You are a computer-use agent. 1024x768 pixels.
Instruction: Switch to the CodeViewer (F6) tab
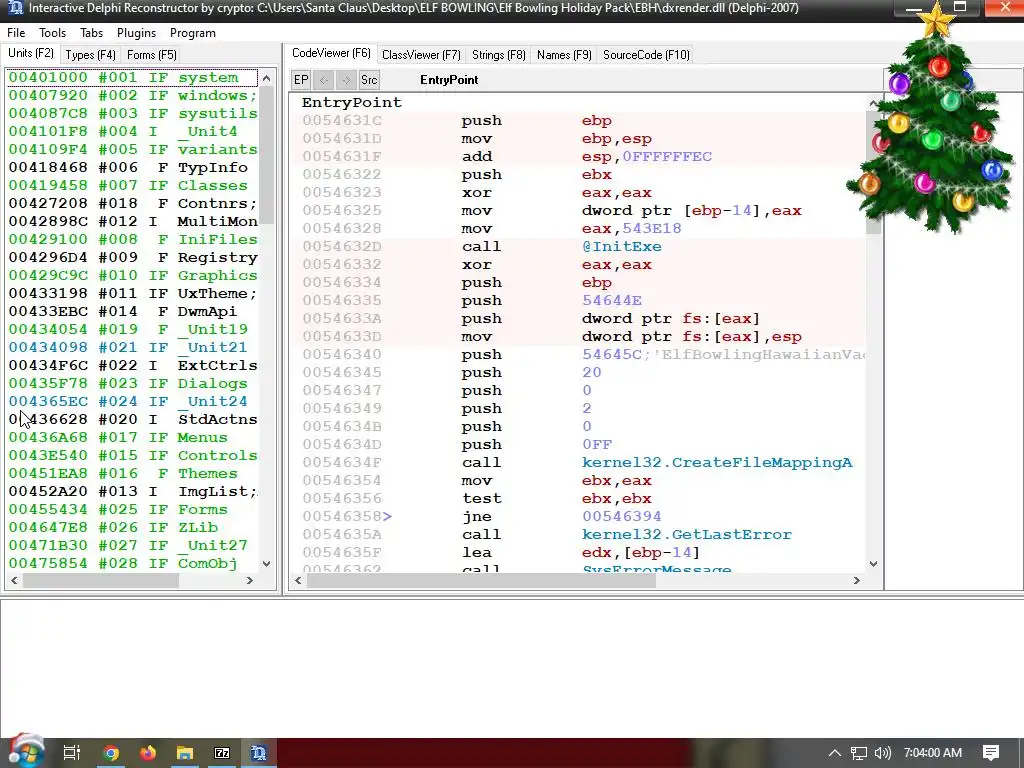tap(331, 54)
